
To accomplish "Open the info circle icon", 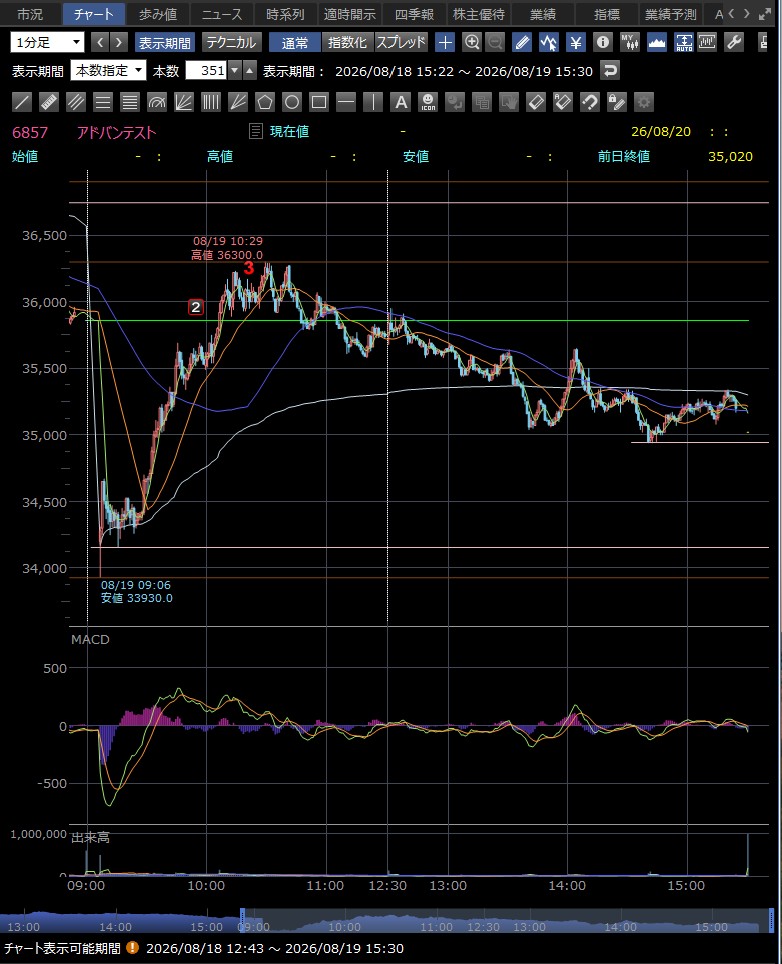I will click(x=603, y=42).
